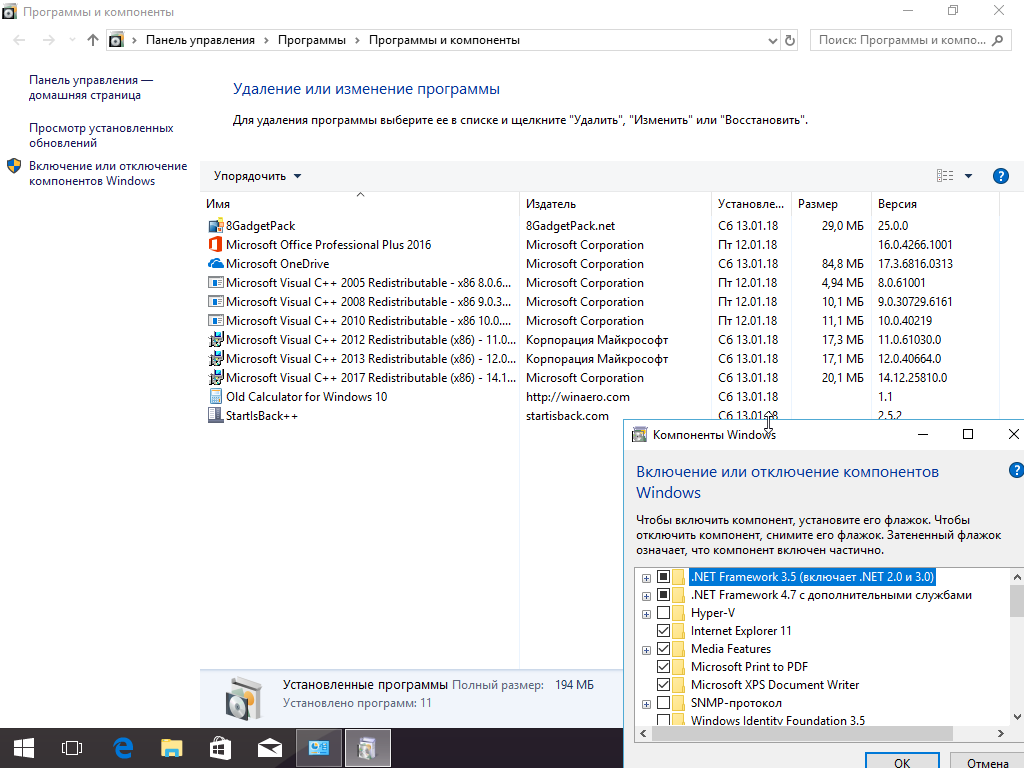This screenshot has height=768, width=1024.
Task: Open the help icon in Programs window
Action: coord(1000,176)
